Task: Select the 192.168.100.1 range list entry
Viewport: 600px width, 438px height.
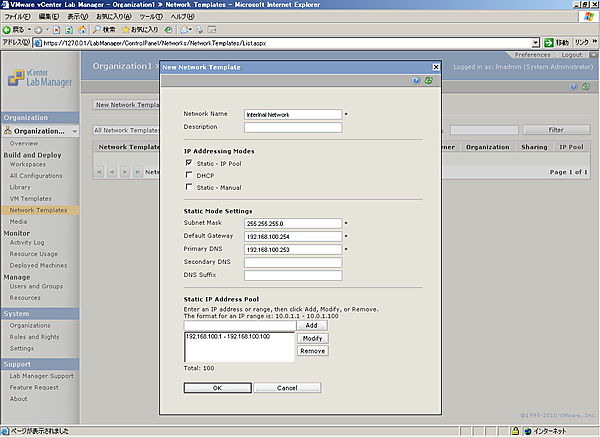Action: tap(228, 337)
